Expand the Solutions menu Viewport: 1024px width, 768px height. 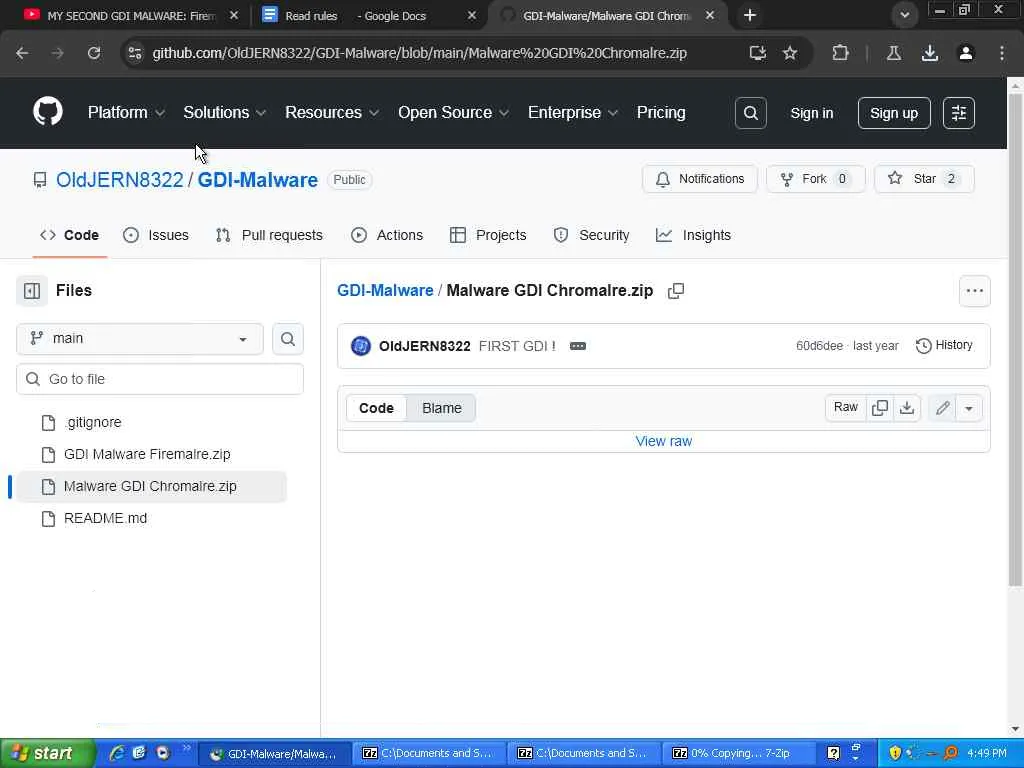[225, 112]
